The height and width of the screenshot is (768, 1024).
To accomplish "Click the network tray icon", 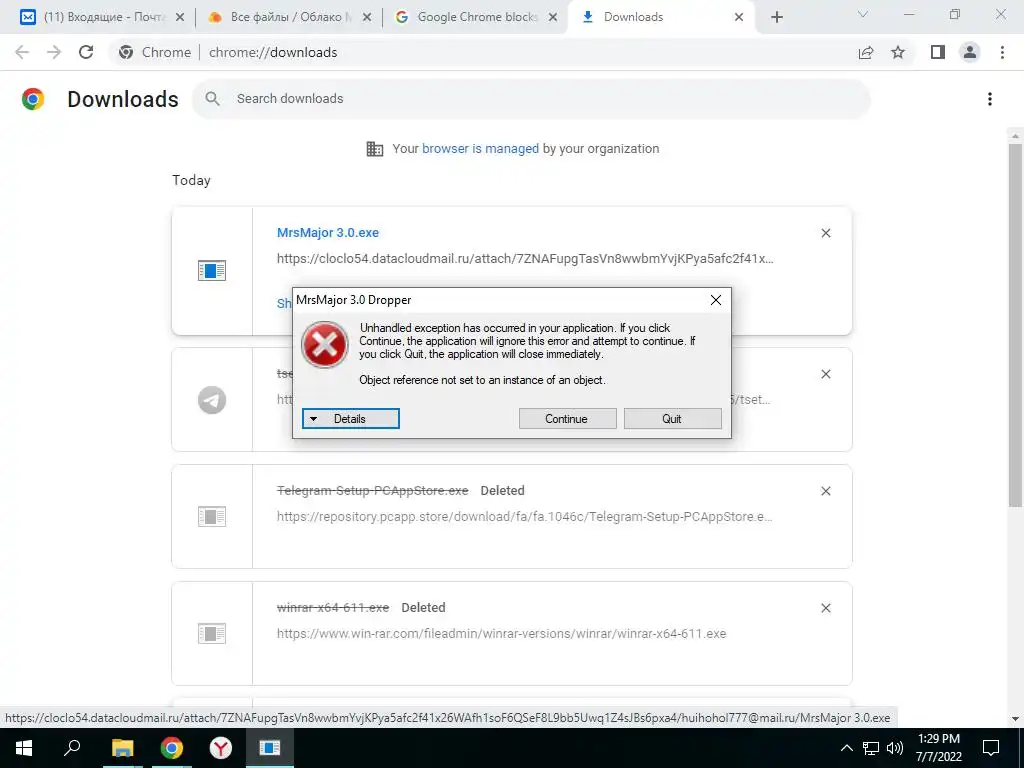I will click(871, 748).
